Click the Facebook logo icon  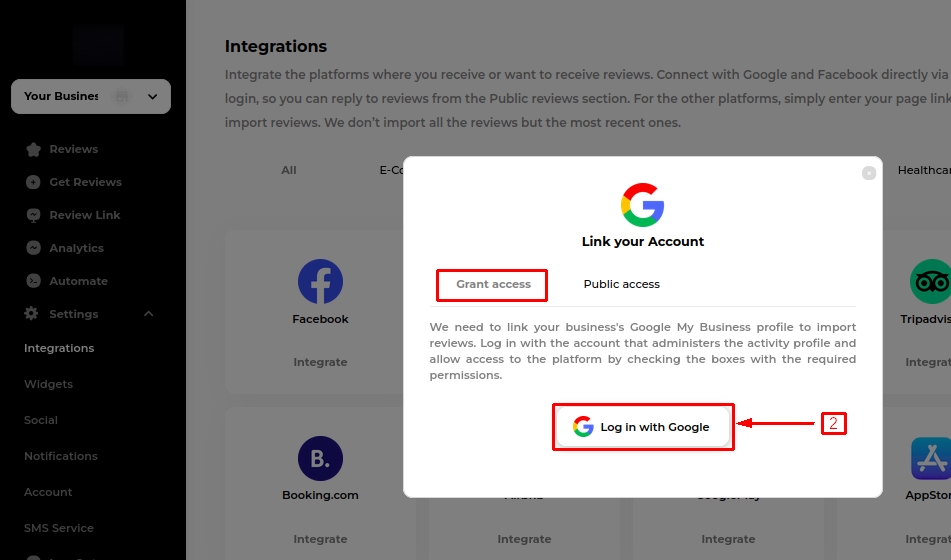320,282
